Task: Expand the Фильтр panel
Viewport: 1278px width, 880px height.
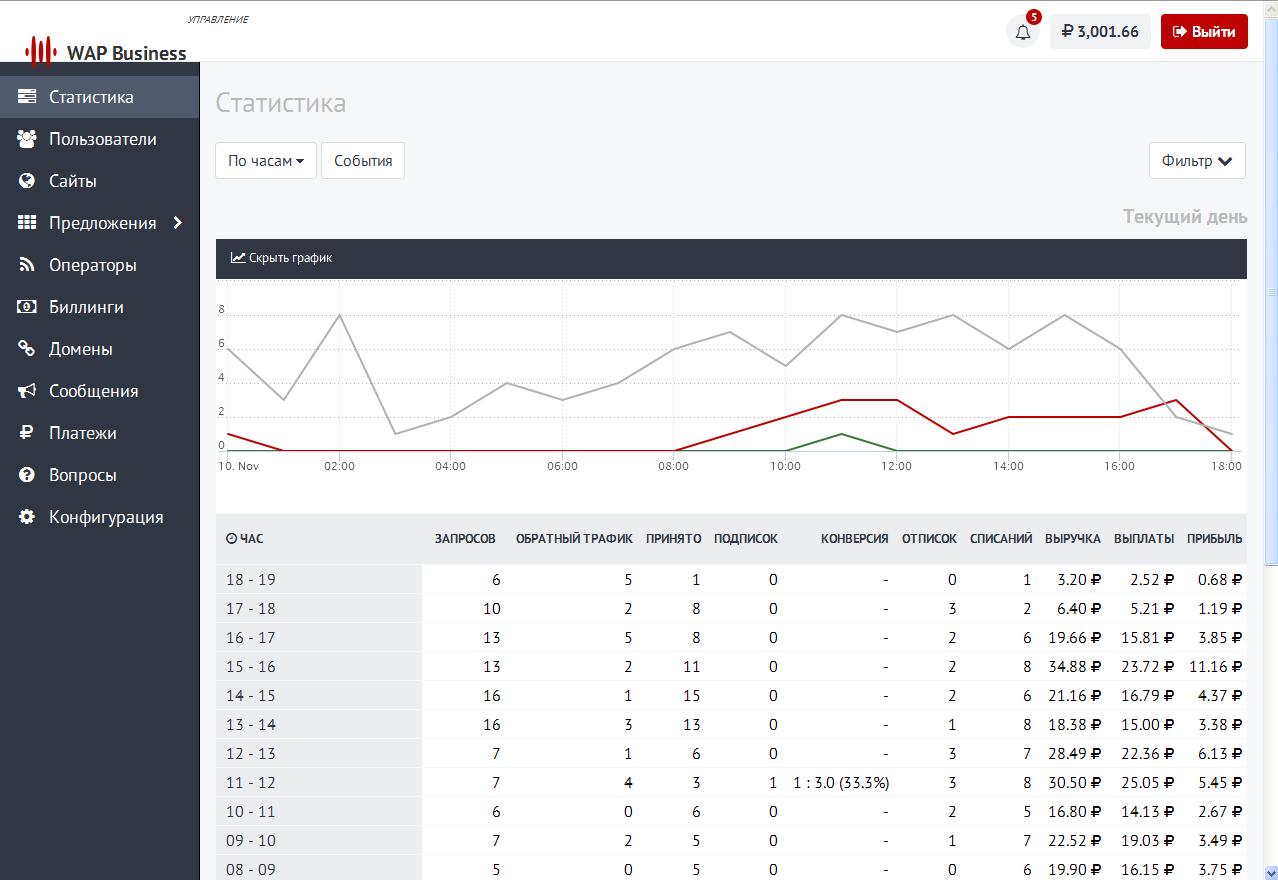Action: point(1196,161)
